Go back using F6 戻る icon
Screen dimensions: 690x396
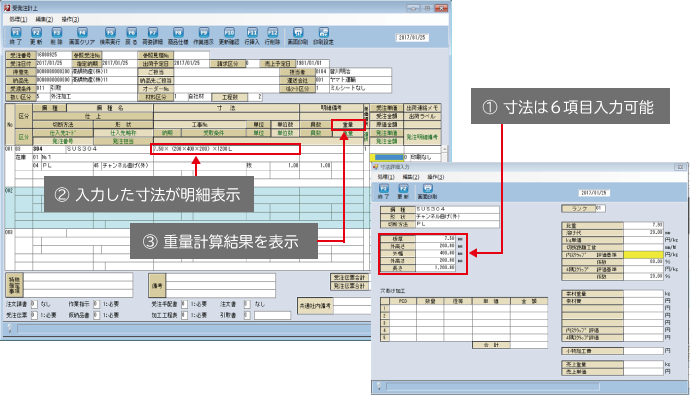131,36
